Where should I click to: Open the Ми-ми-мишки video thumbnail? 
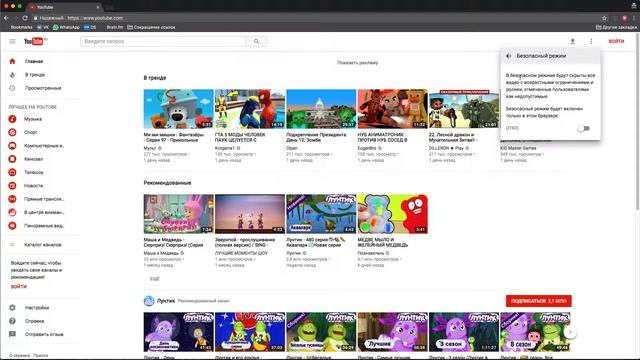point(178,109)
